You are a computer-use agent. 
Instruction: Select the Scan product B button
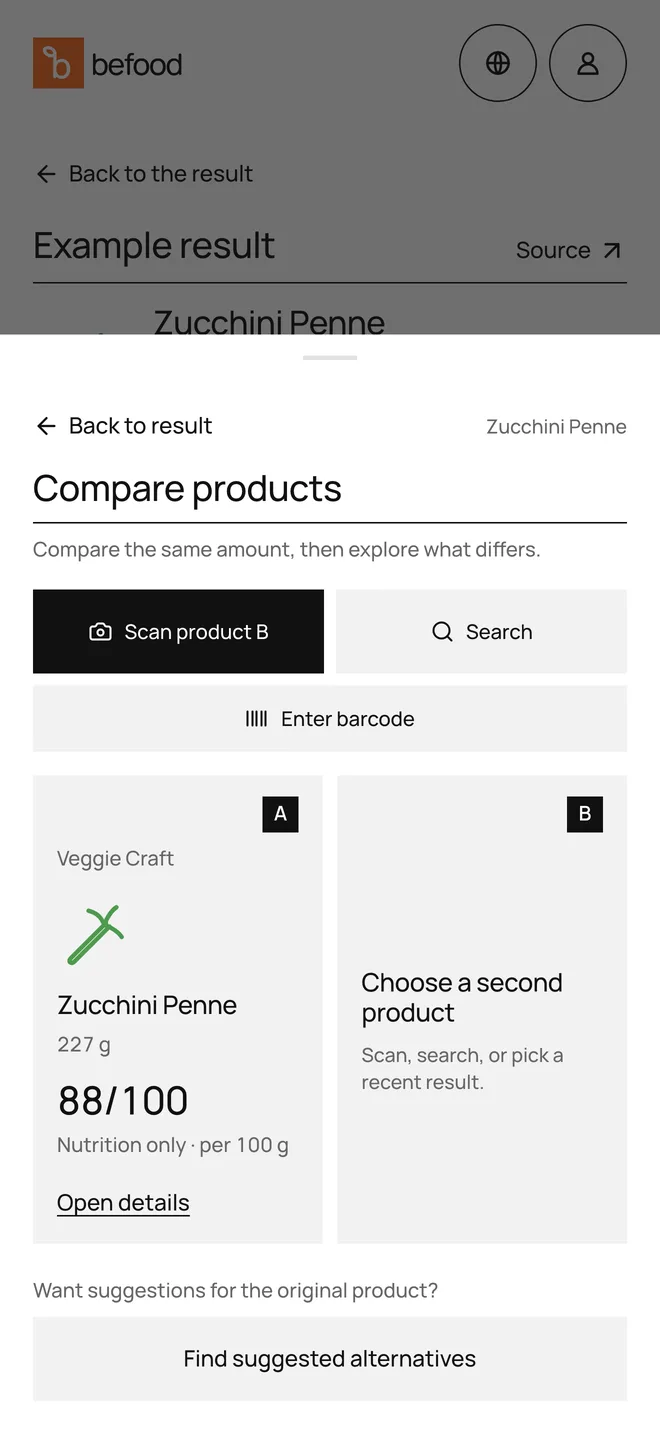tap(178, 631)
